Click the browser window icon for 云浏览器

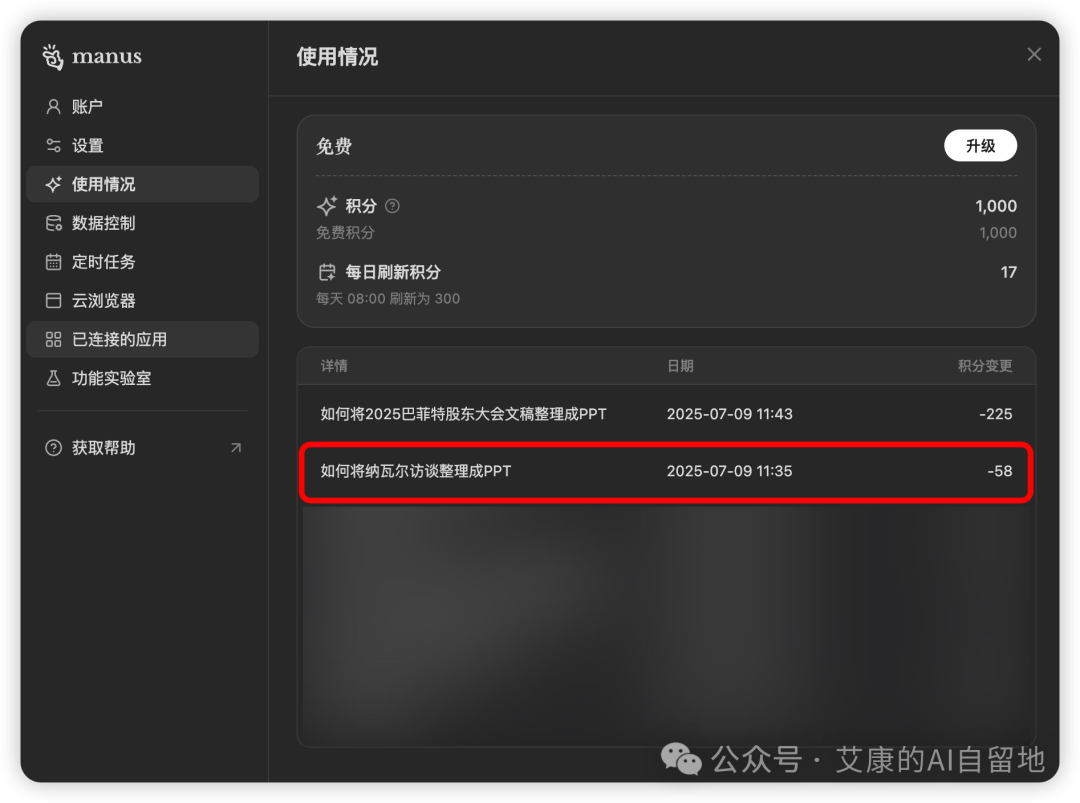[x=53, y=300]
